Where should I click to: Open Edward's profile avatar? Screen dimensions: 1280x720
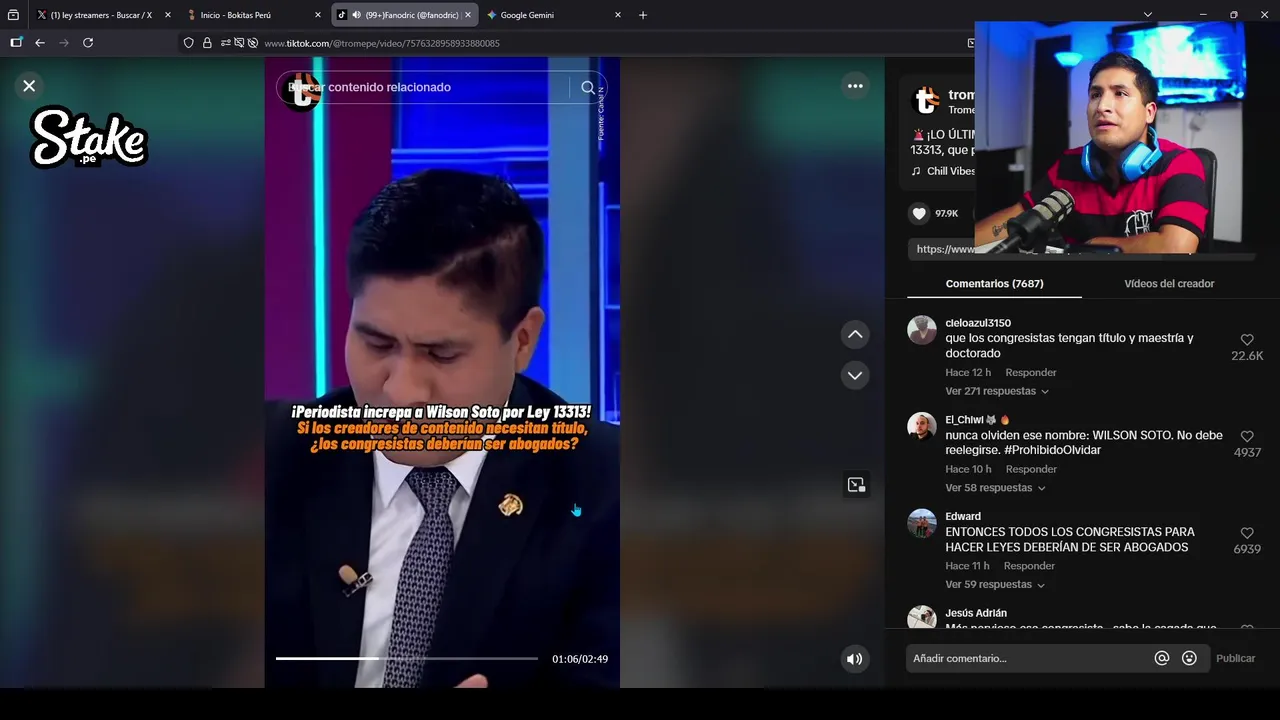922,524
